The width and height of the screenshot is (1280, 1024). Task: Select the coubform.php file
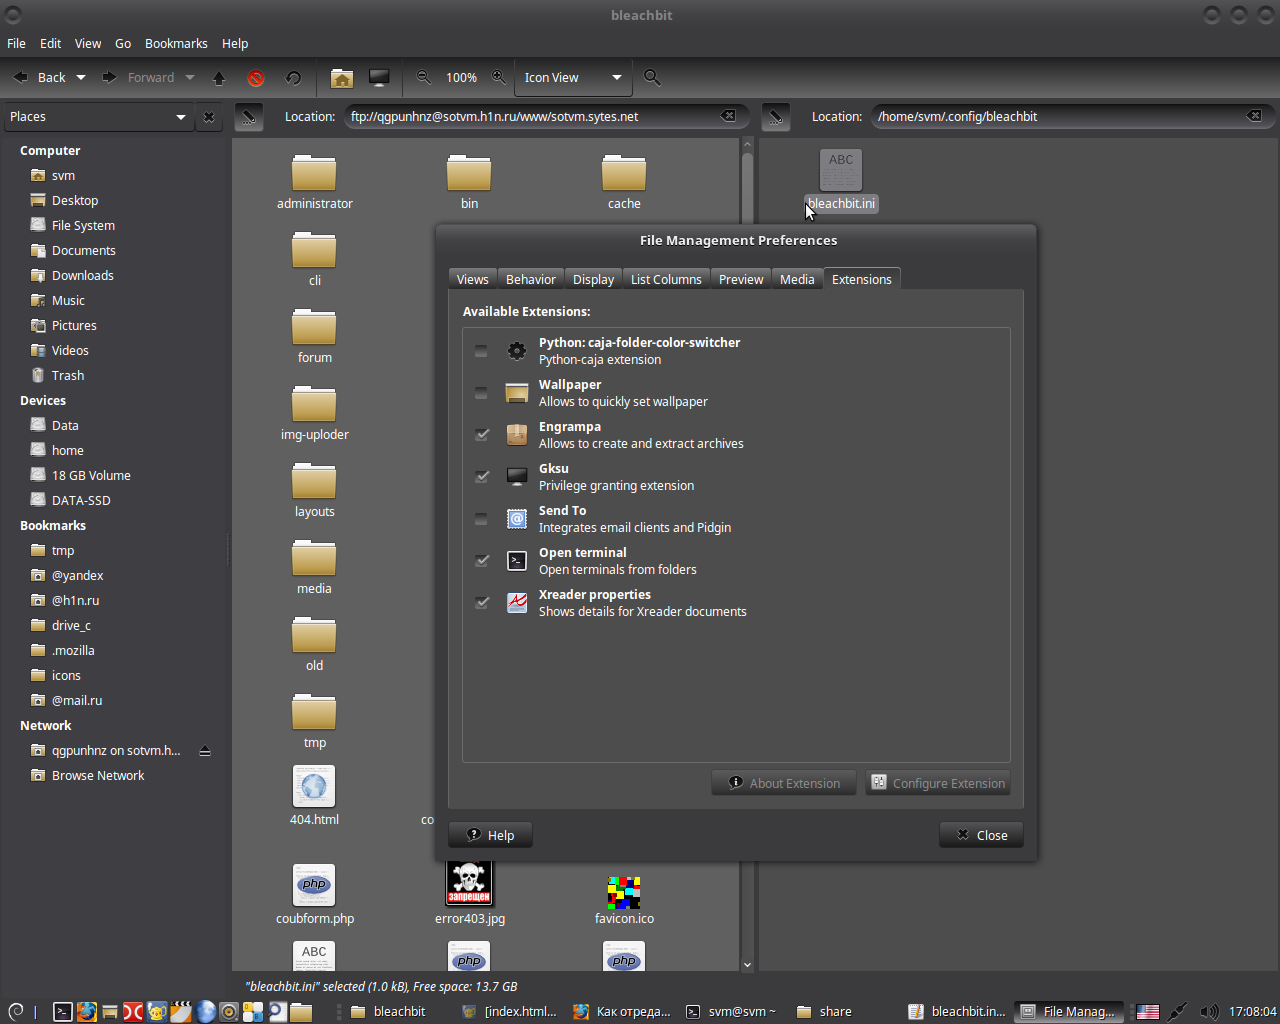(314, 895)
